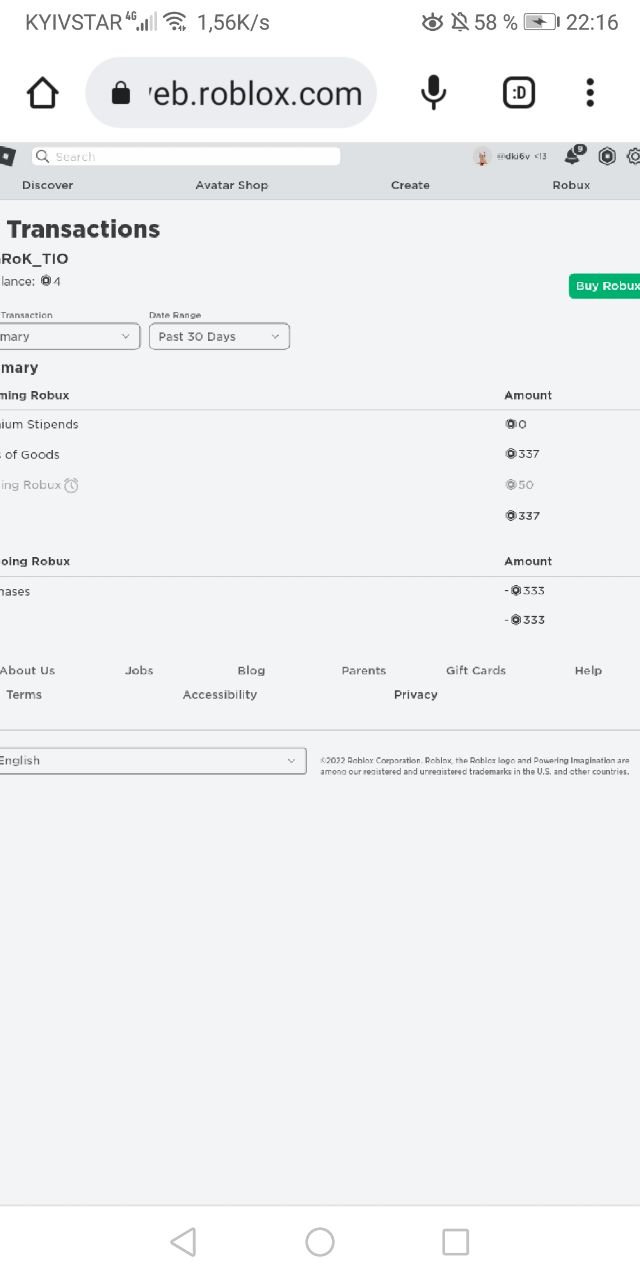Open the notifications bell icon

click(x=573, y=155)
